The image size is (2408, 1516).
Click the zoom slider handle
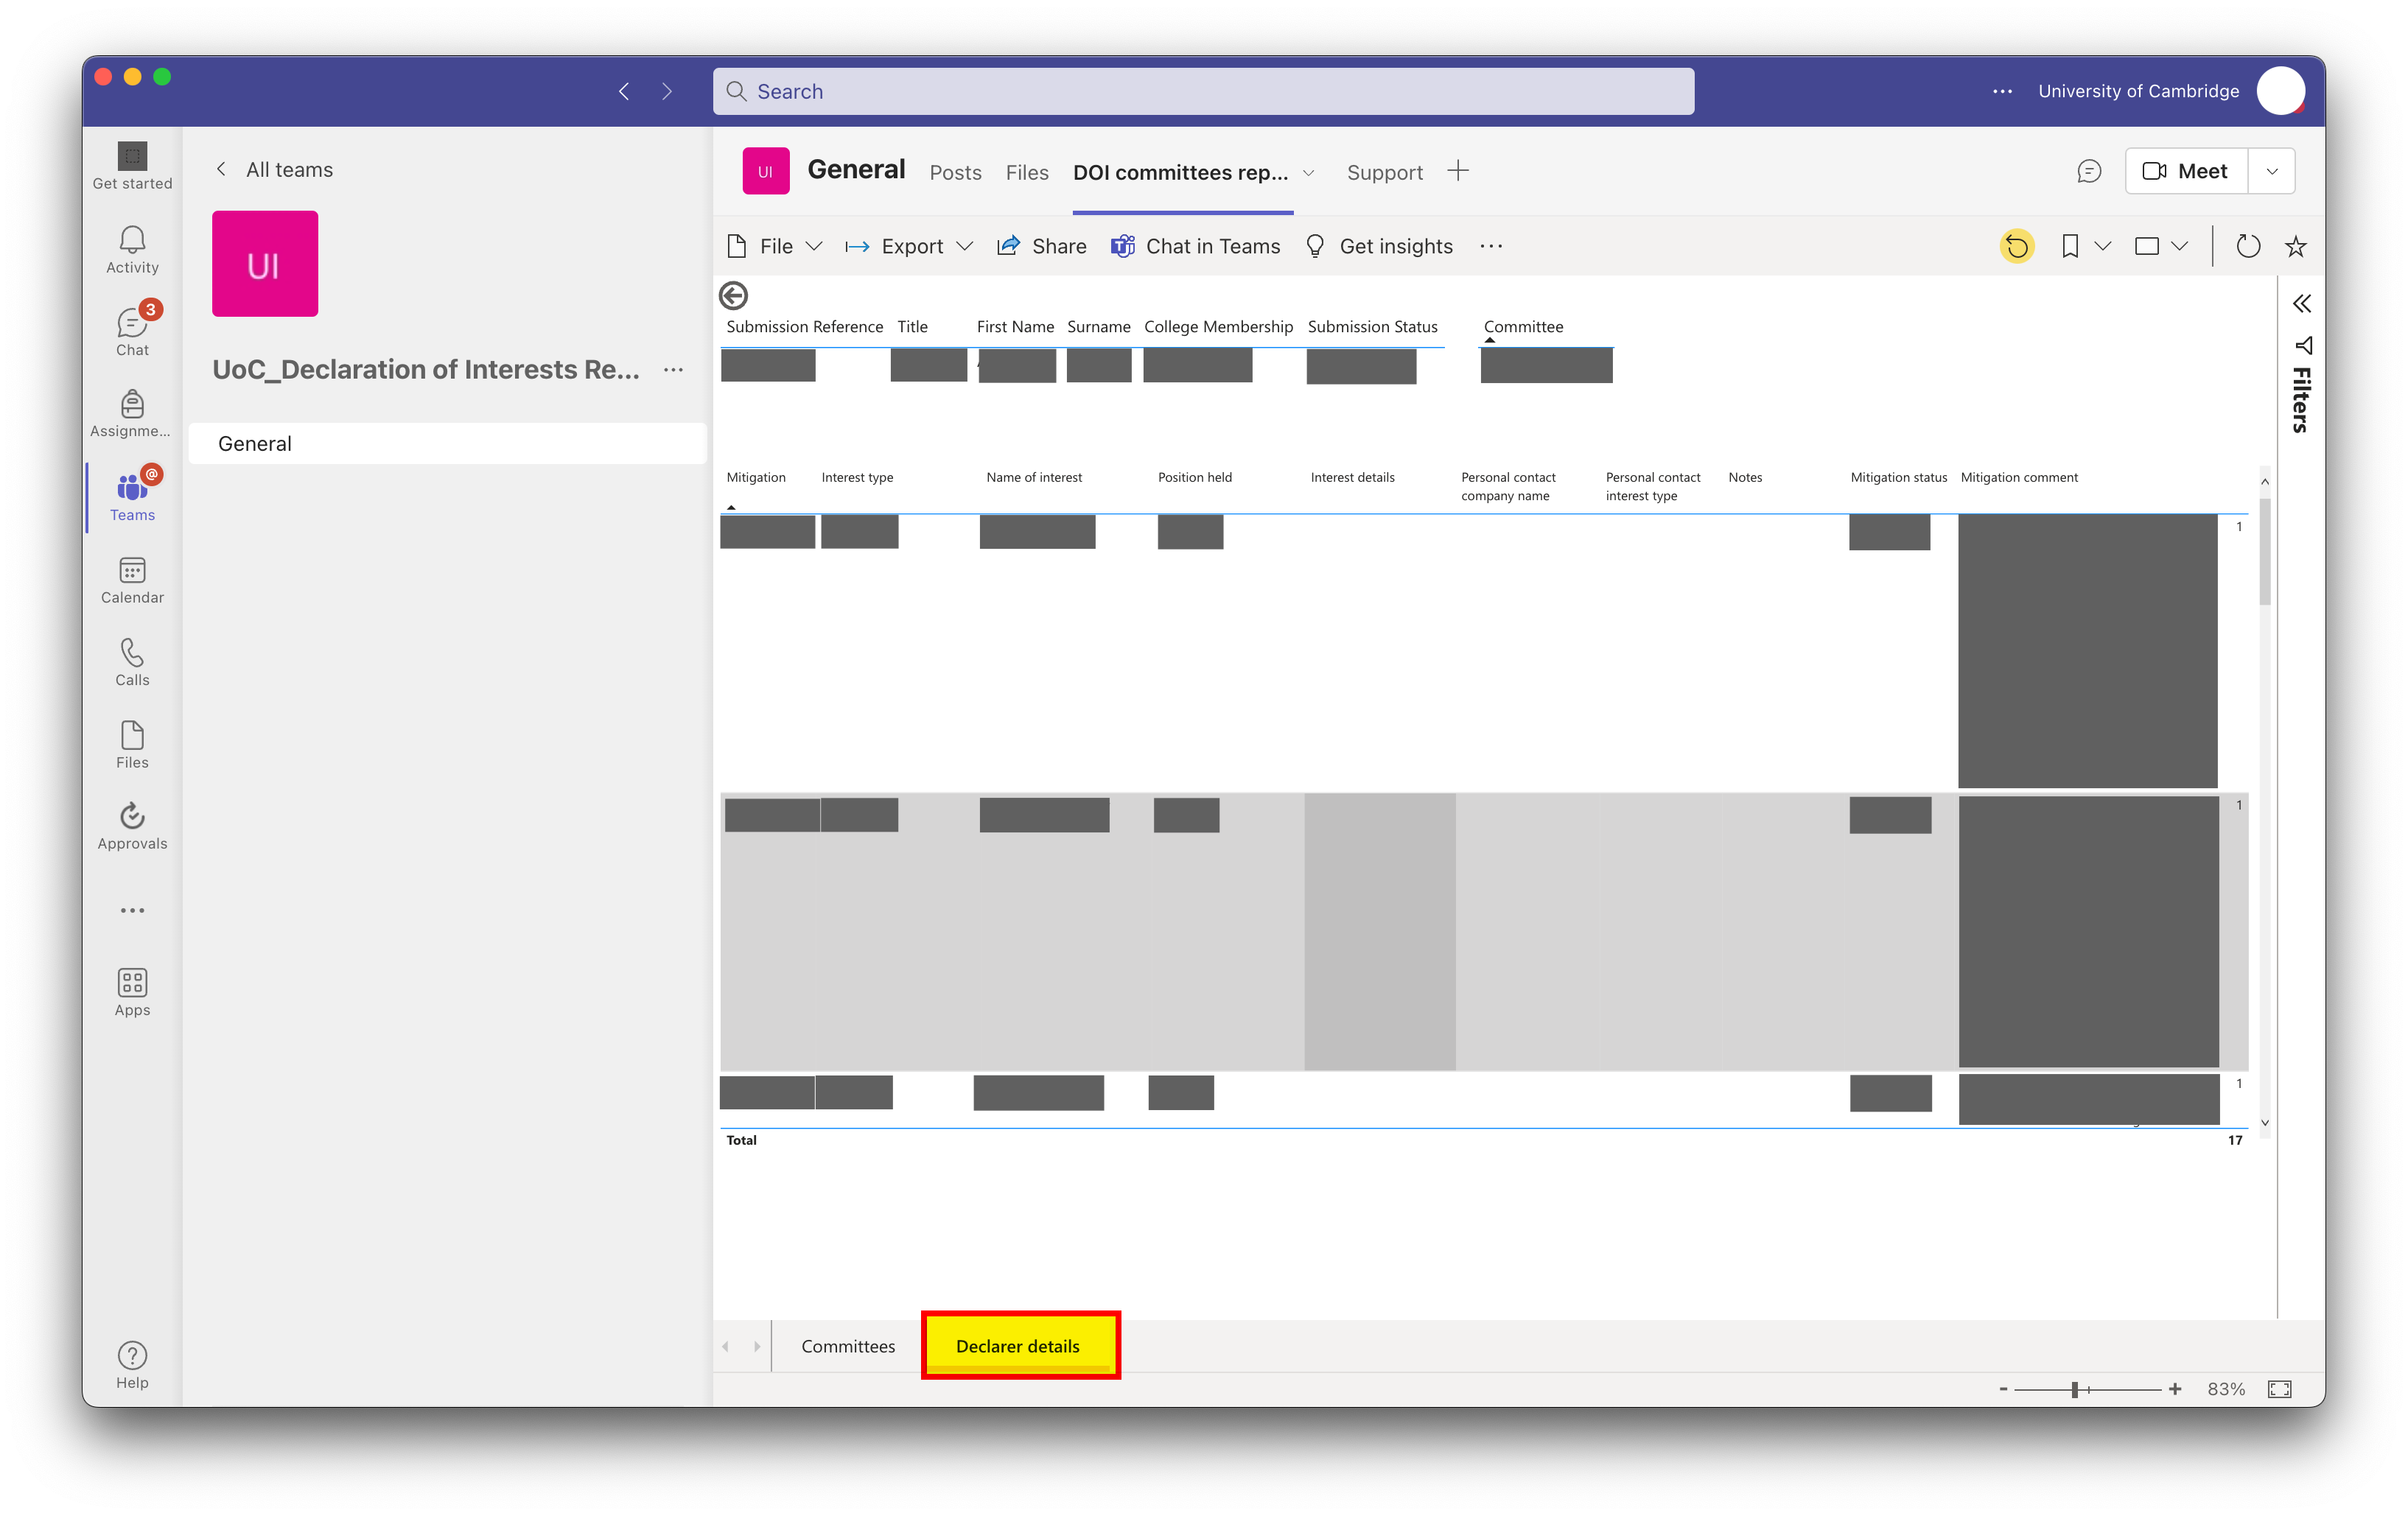tap(2075, 1389)
